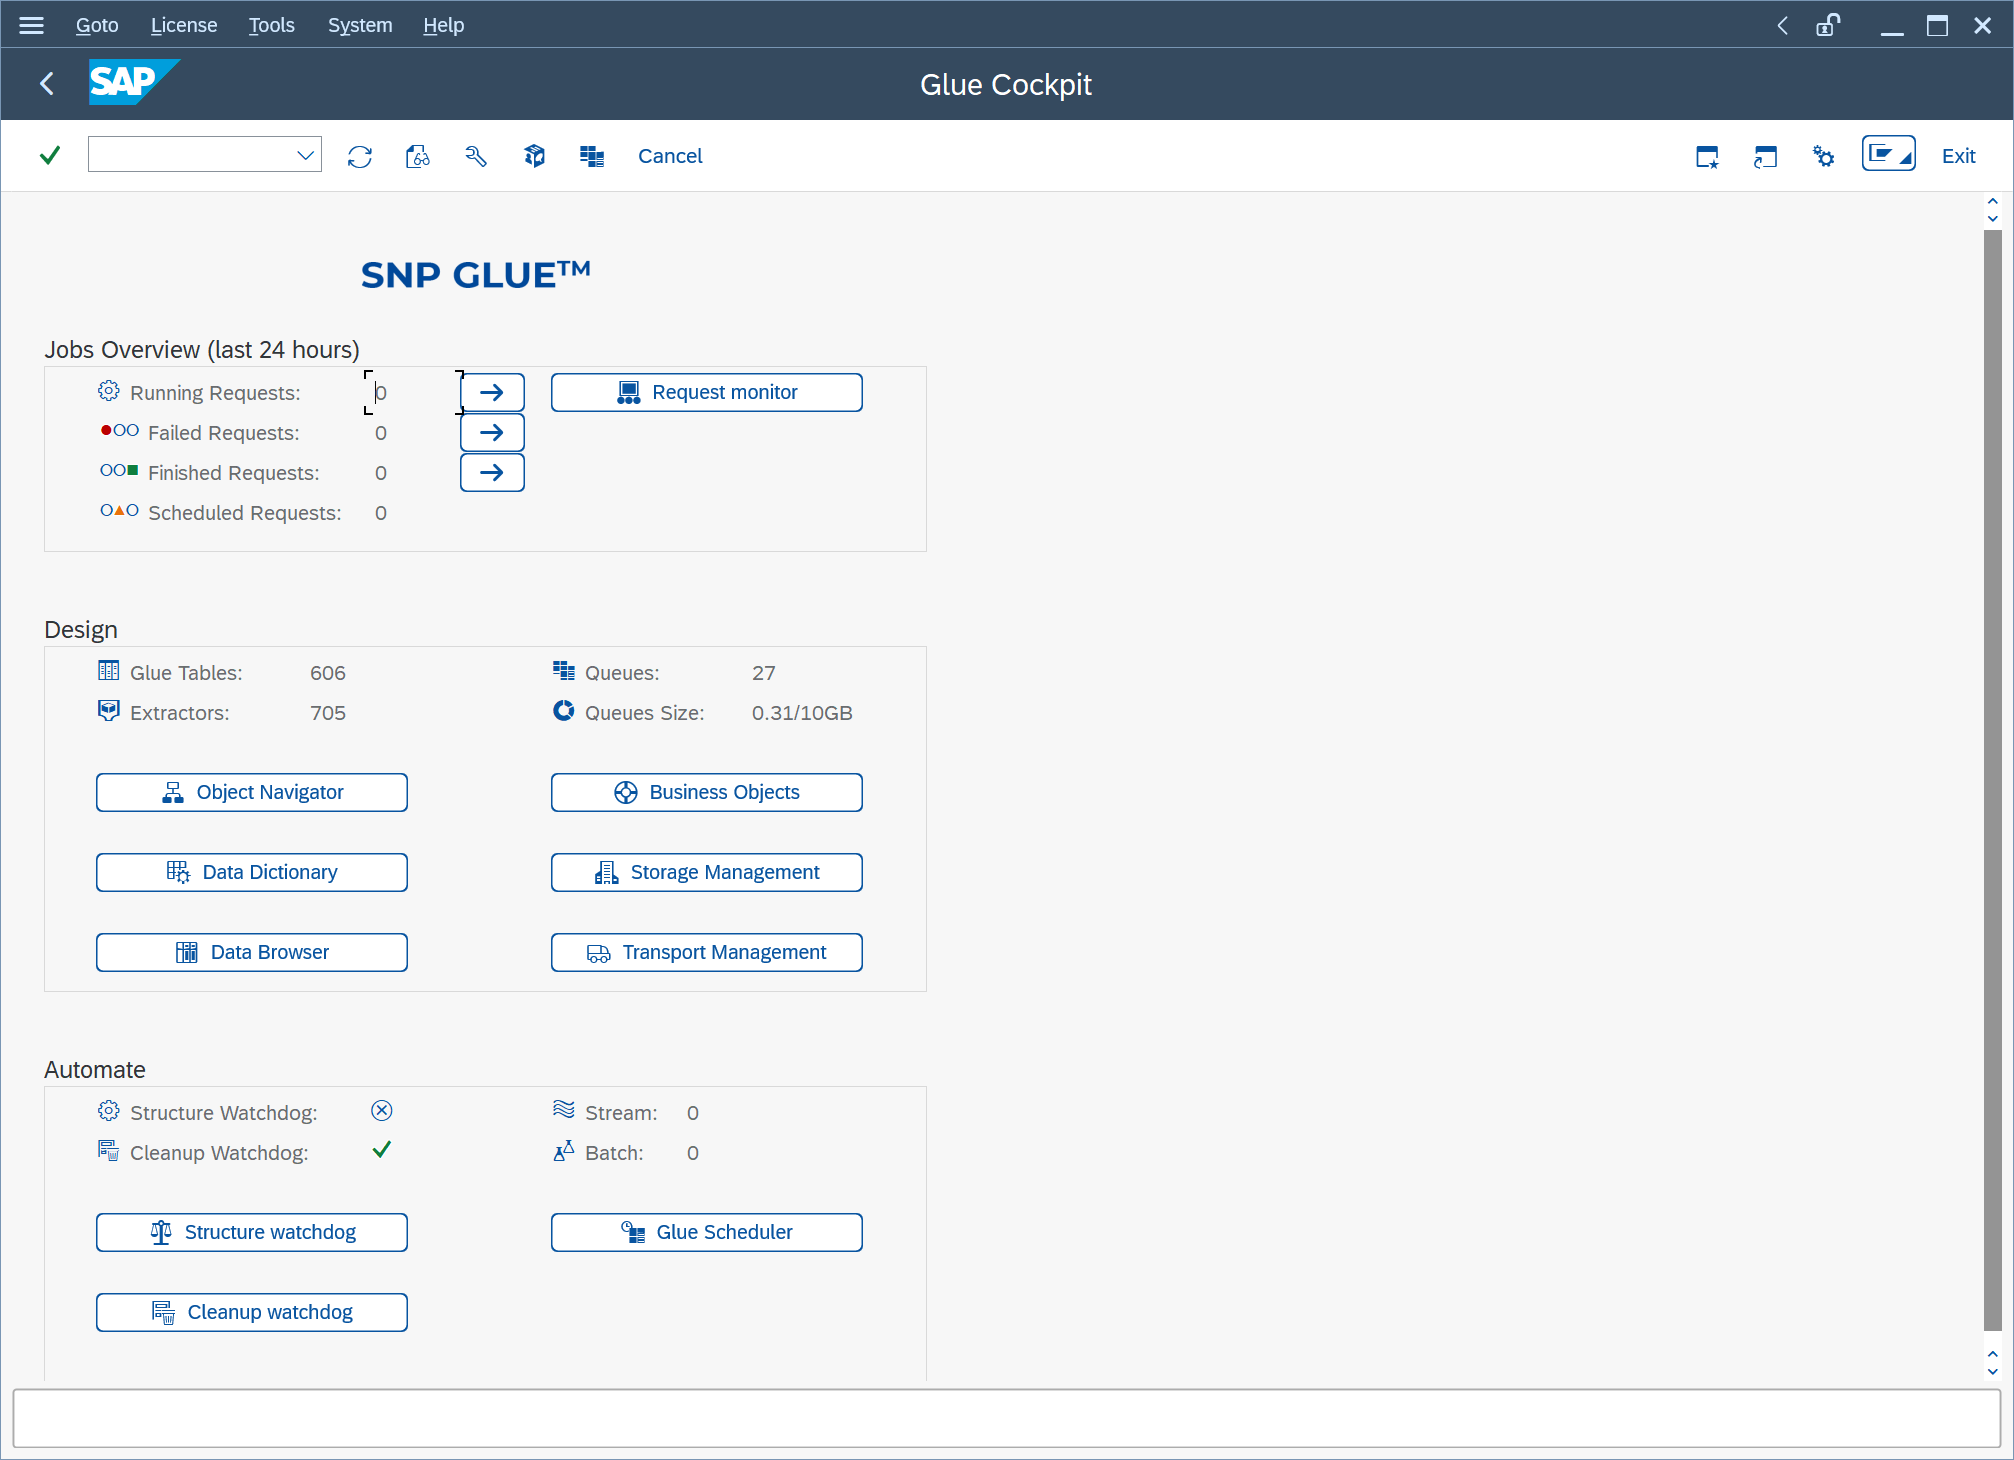Click the Batch icon
The height and width of the screenshot is (1460, 2014).
[564, 1151]
